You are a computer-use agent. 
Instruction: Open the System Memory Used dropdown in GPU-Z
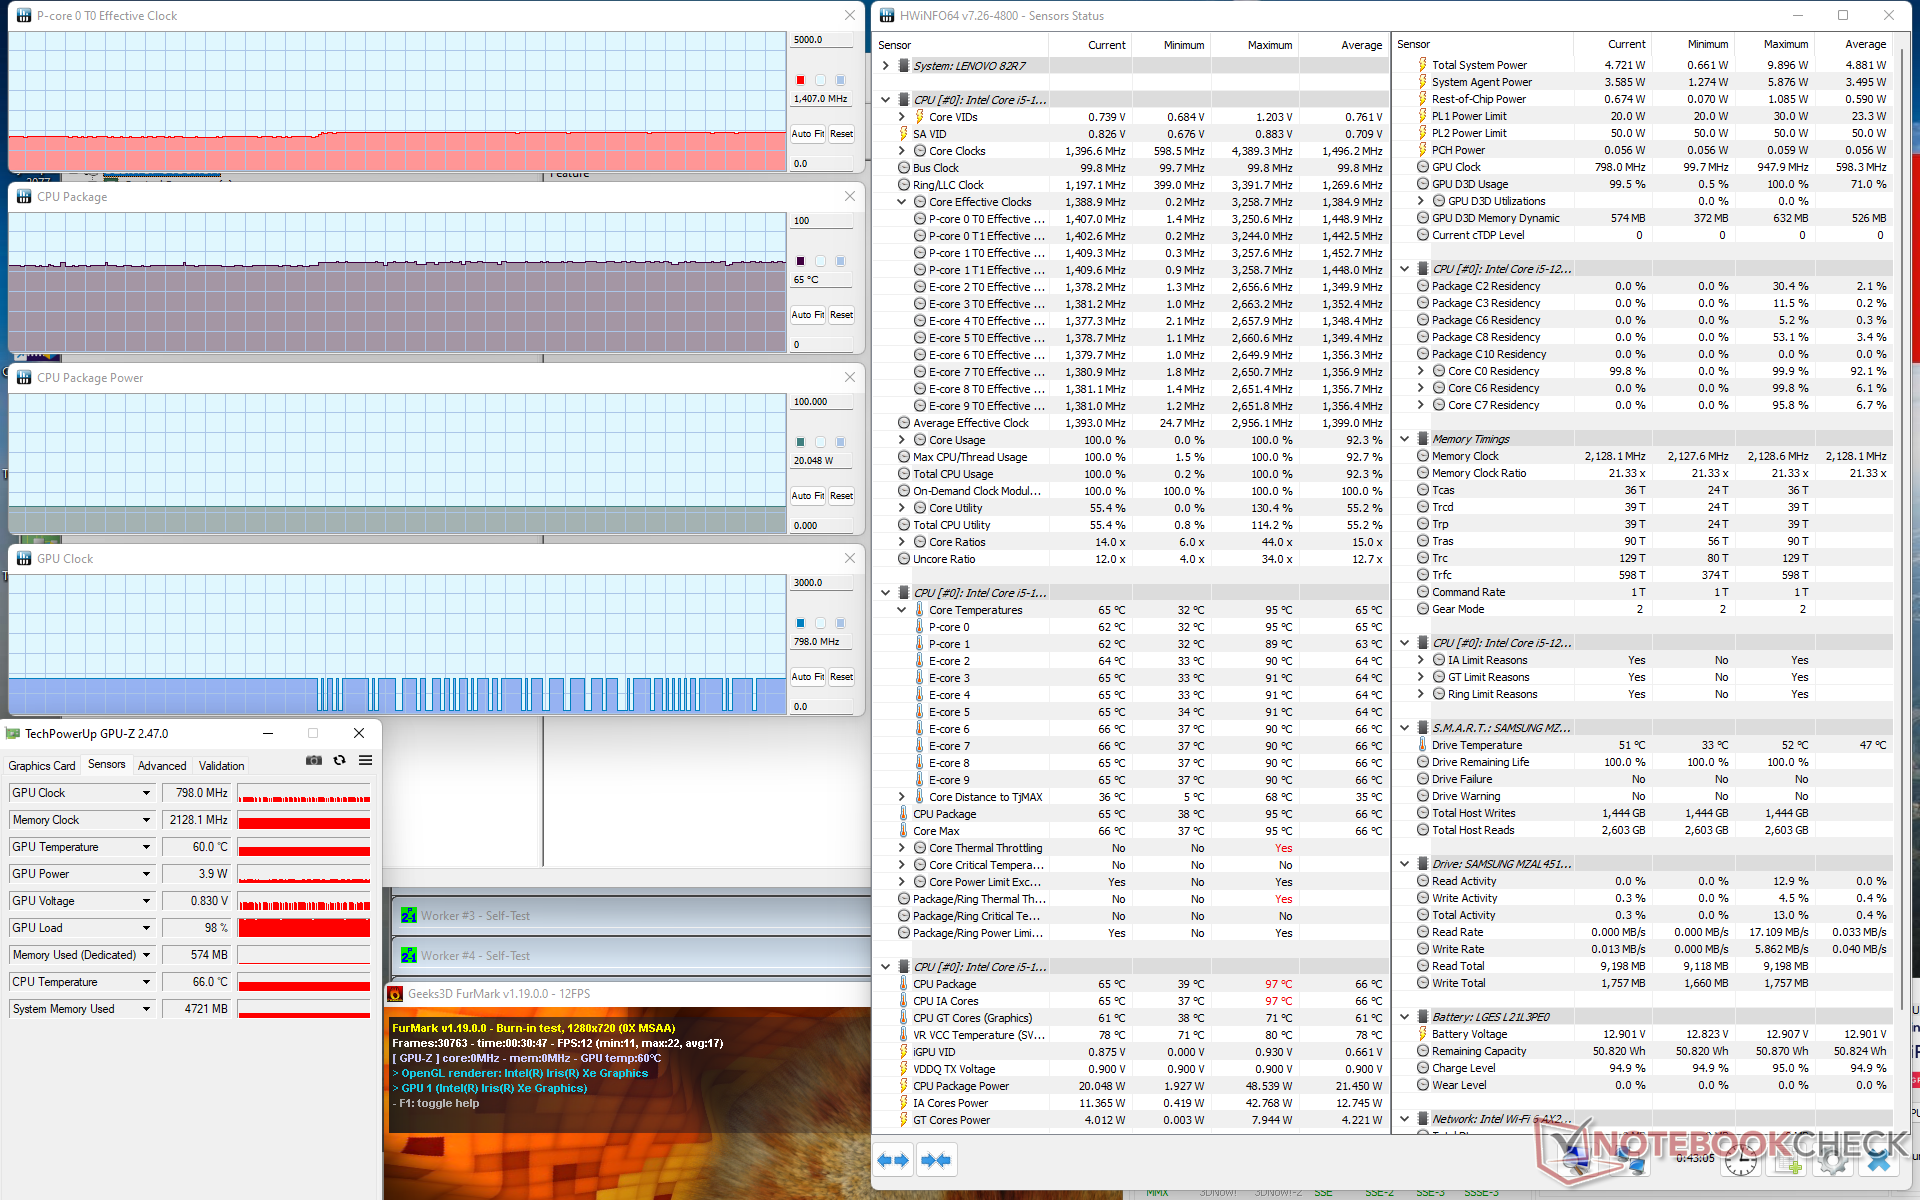(146, 1009)
